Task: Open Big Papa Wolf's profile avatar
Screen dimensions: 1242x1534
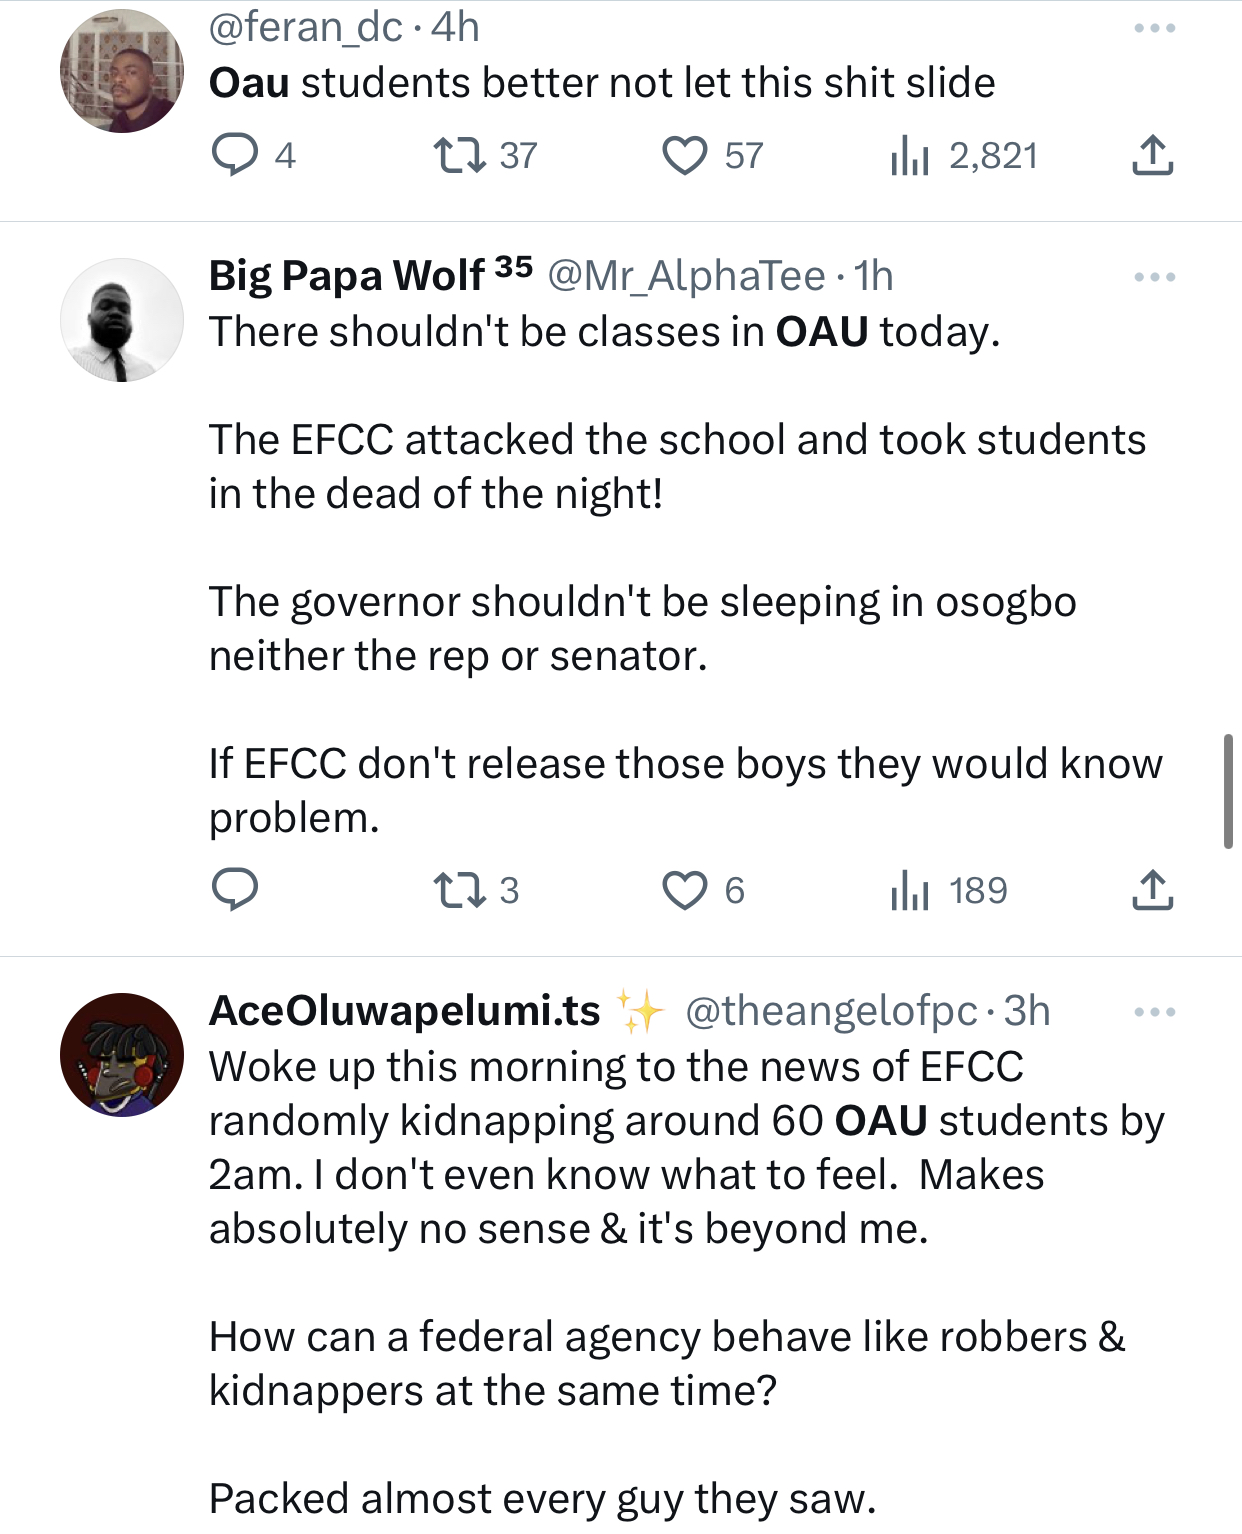Action: 122,320
